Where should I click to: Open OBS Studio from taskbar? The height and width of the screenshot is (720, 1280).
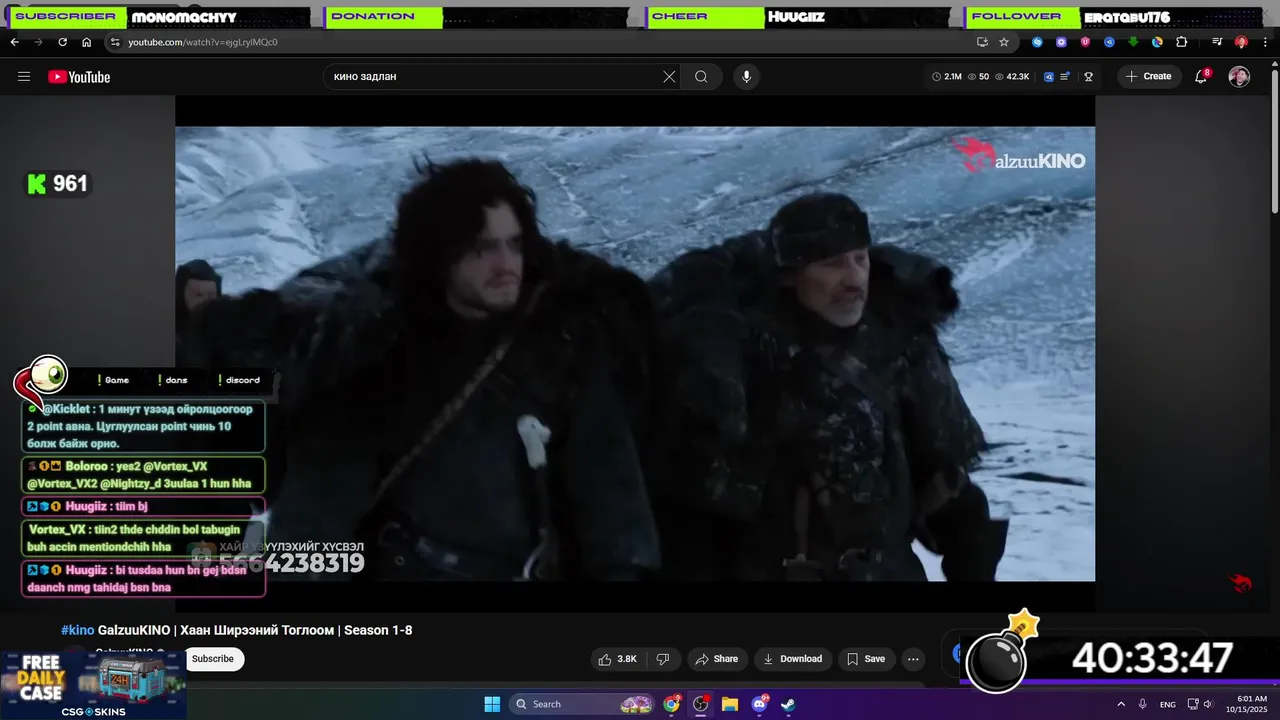point(701,704)
